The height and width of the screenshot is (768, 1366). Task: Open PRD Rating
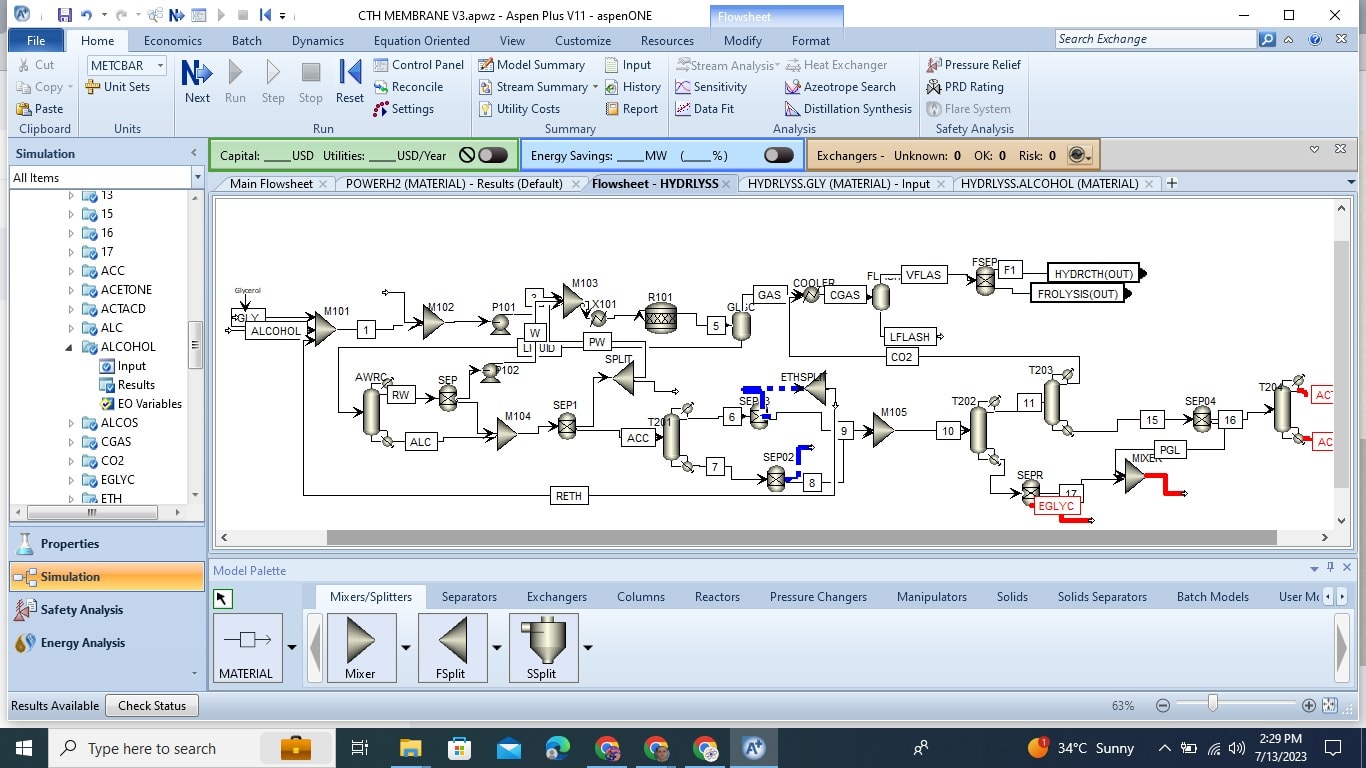965,87
